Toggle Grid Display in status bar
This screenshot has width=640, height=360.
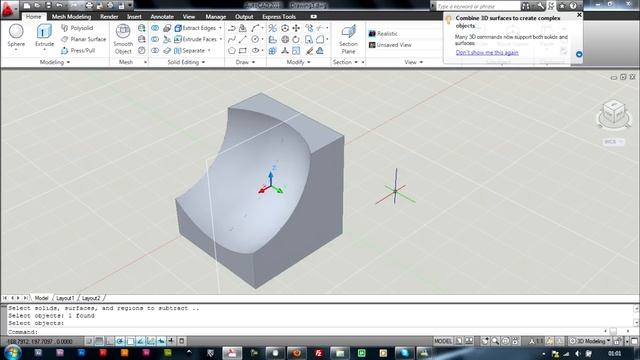coord(99,341)
